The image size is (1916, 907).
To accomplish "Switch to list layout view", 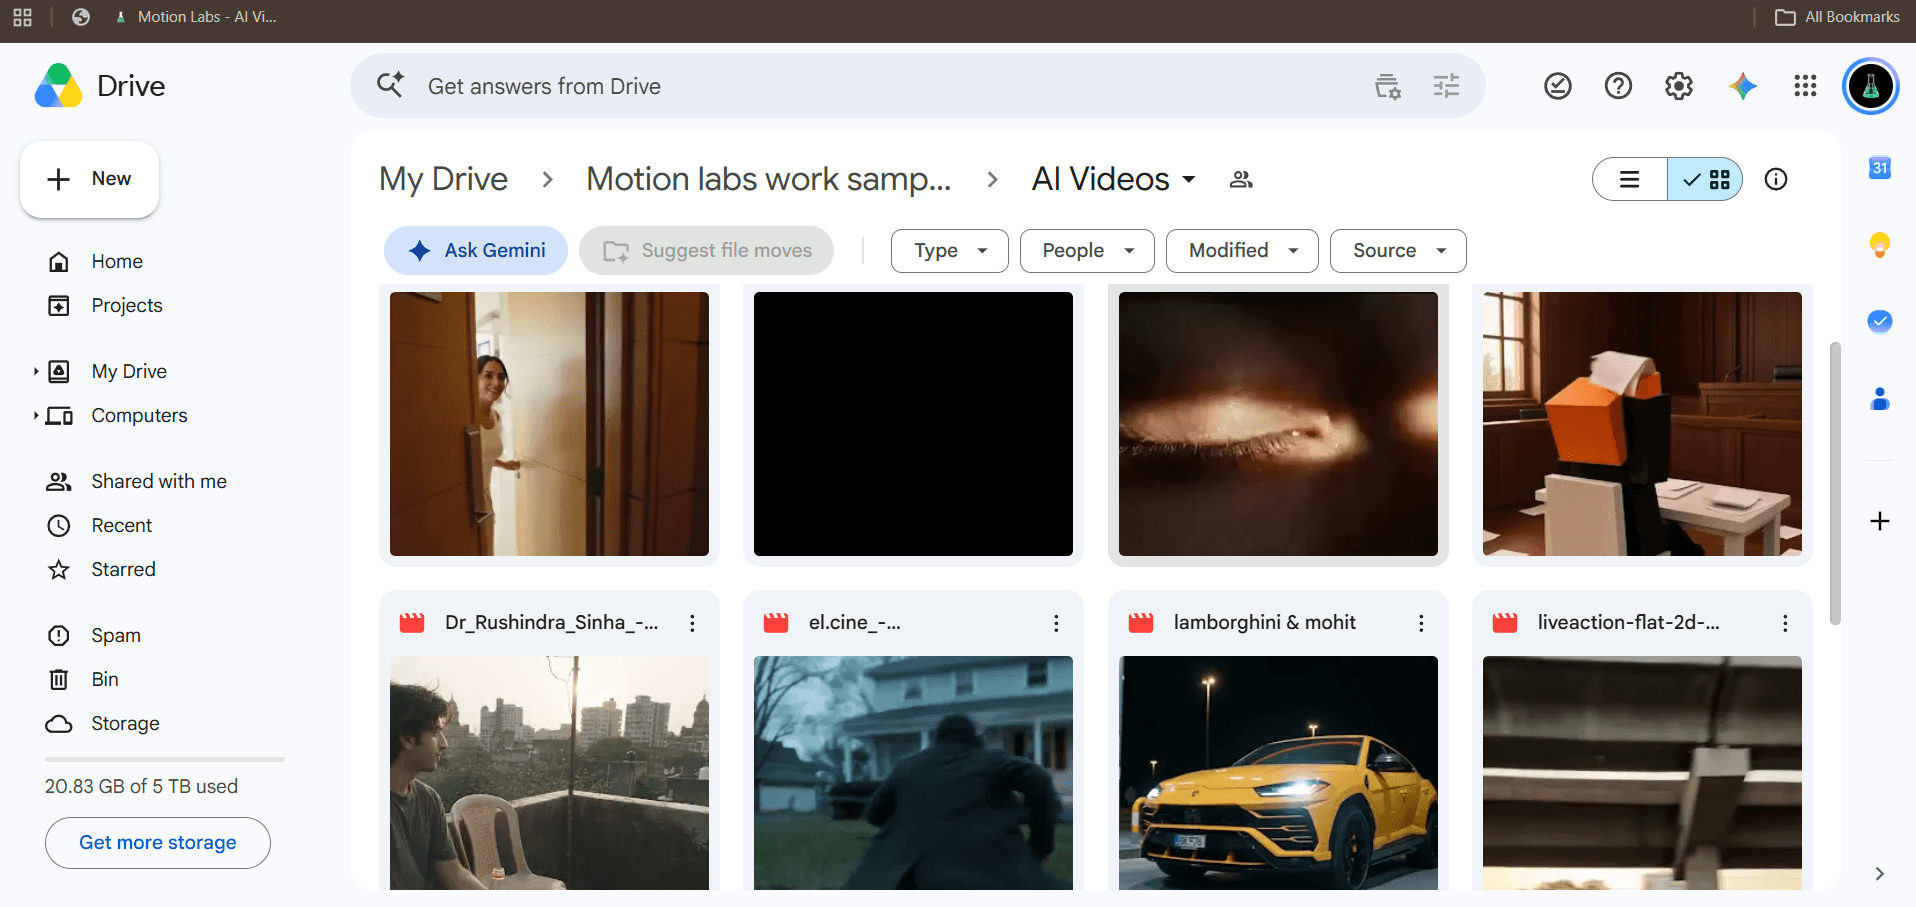I will [x=1630, y=179].
